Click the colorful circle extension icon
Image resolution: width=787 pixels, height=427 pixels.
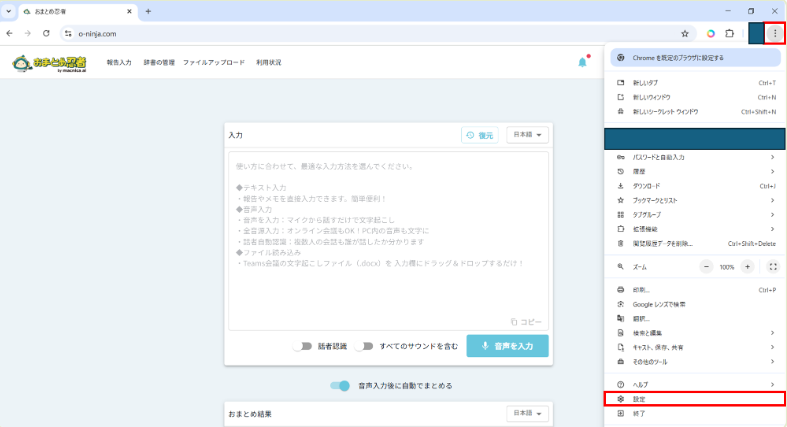point(711,34)
